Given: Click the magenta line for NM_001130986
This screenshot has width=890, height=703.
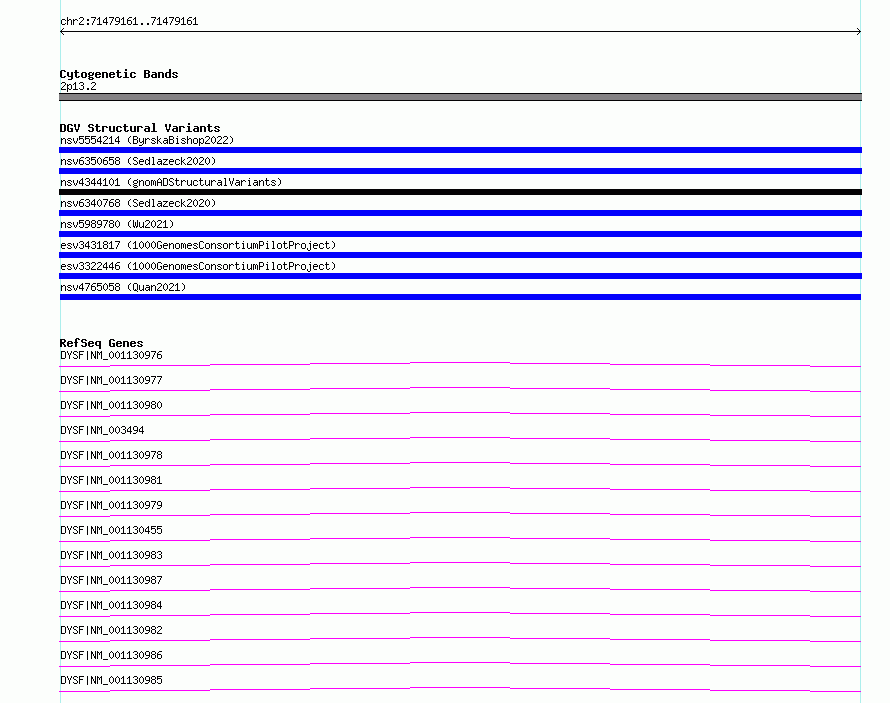Looking at the screenshot, I should [x=460, y=664].
